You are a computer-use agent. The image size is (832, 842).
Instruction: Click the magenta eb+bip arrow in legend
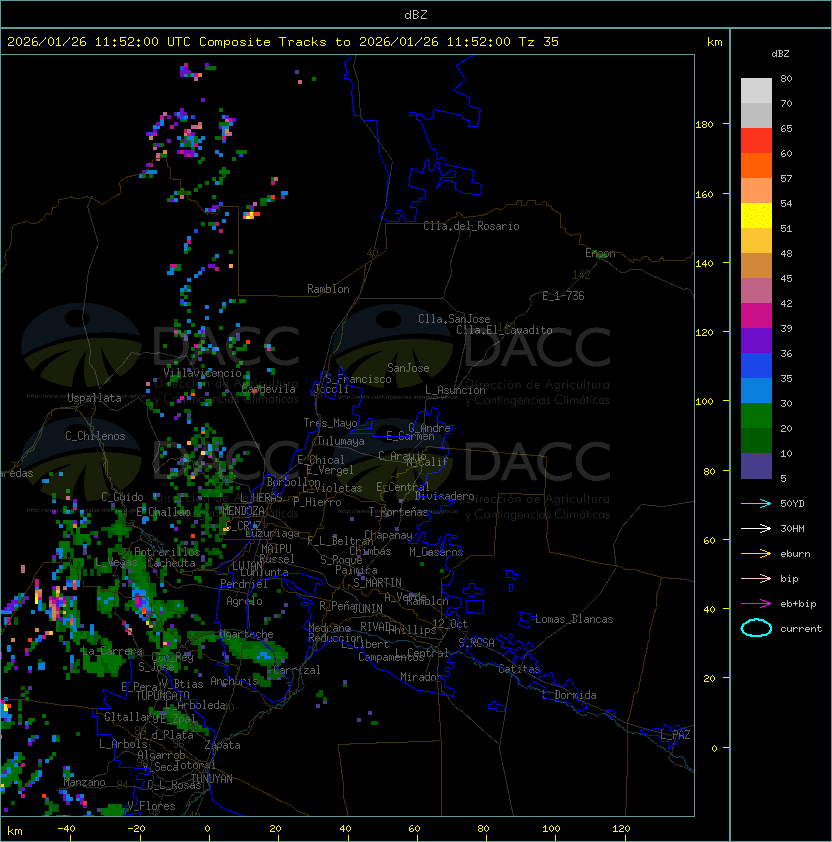pos(756,604)
